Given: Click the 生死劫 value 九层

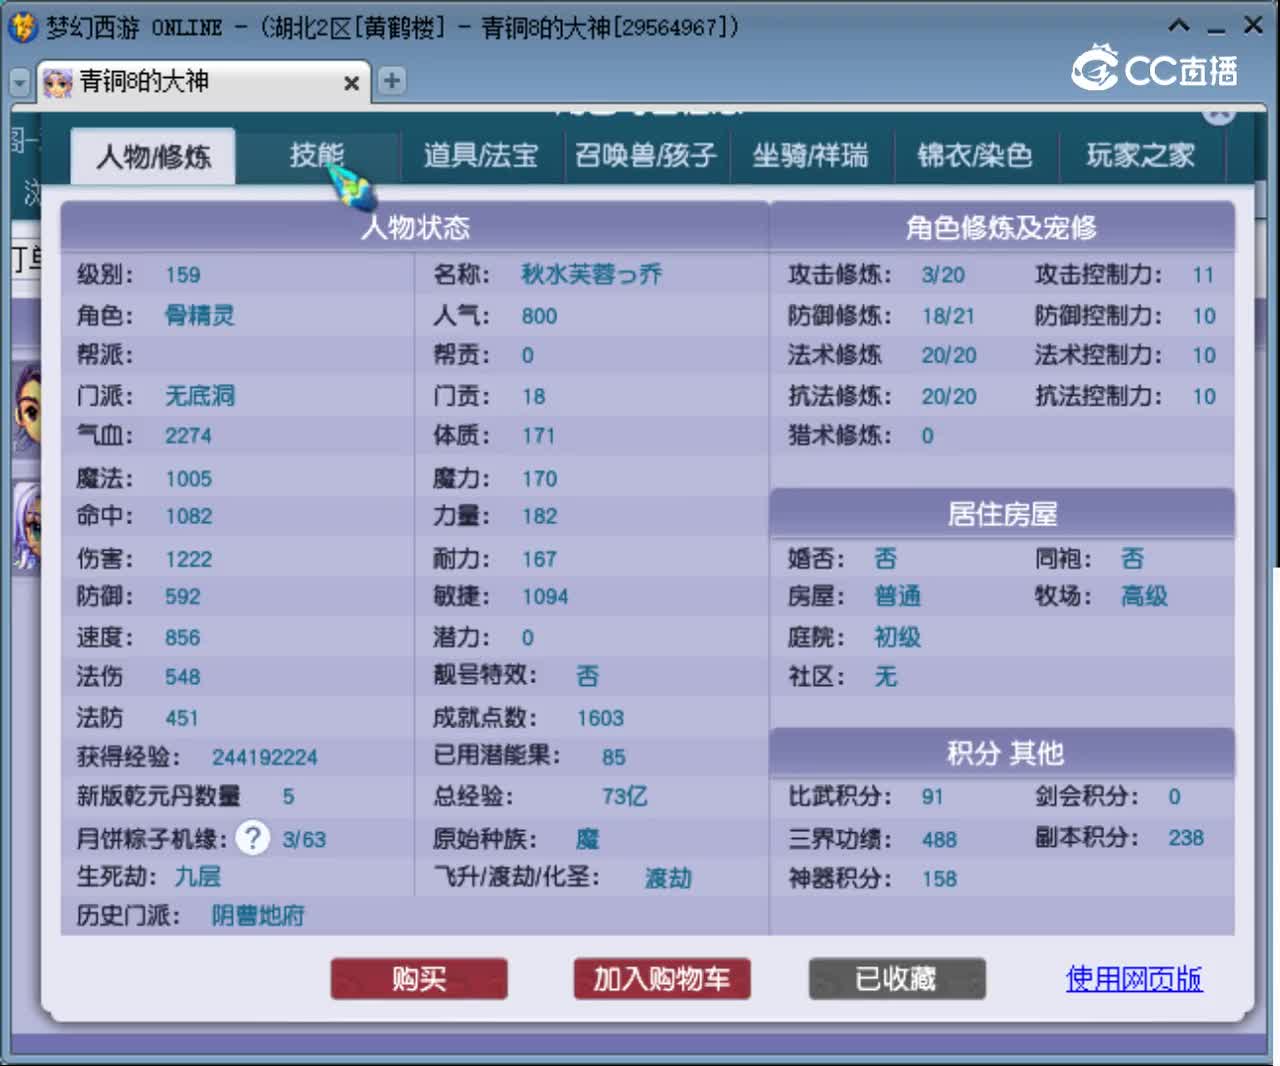Looking at the screenshot, I should pyautogui.click(x=198, y=877).
